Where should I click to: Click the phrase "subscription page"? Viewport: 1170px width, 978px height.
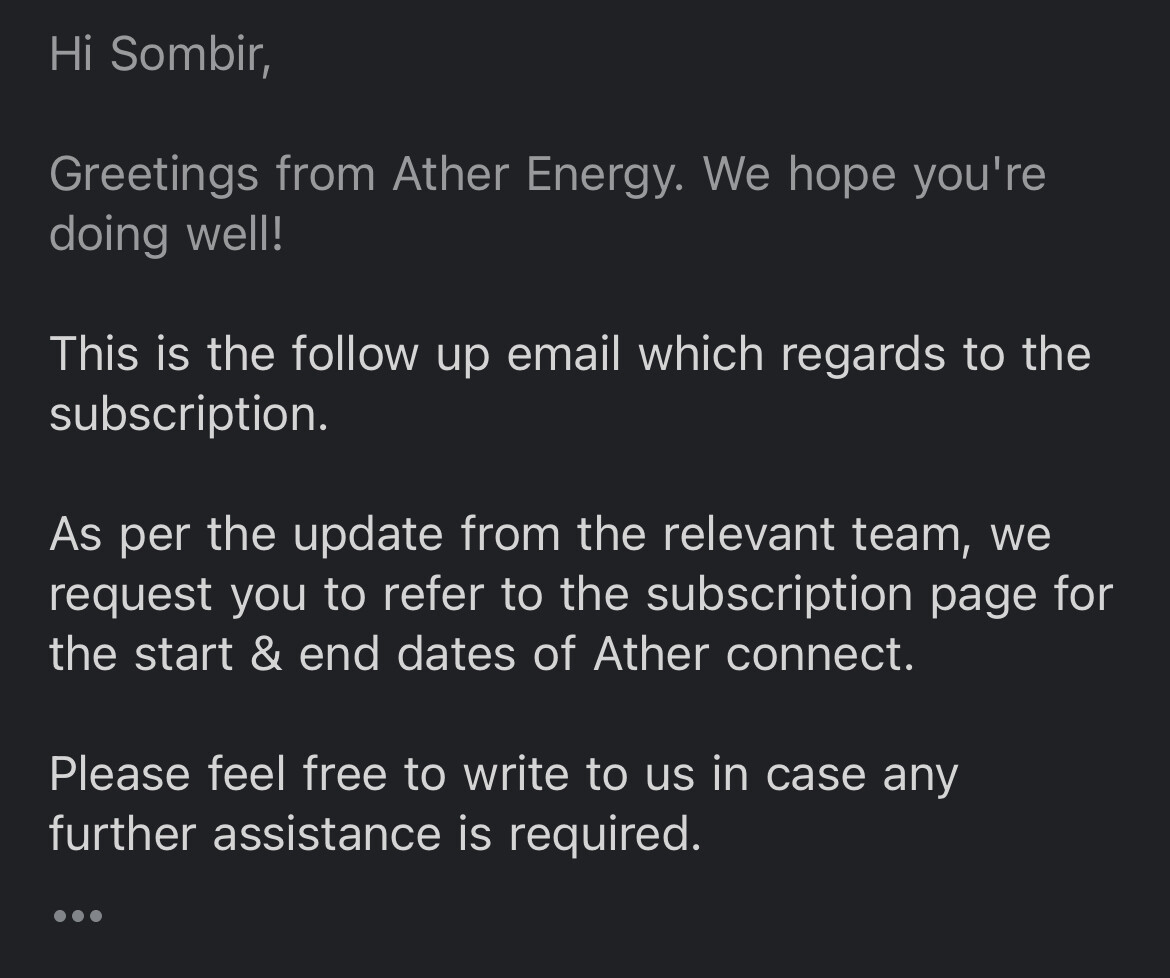point(842,596)
